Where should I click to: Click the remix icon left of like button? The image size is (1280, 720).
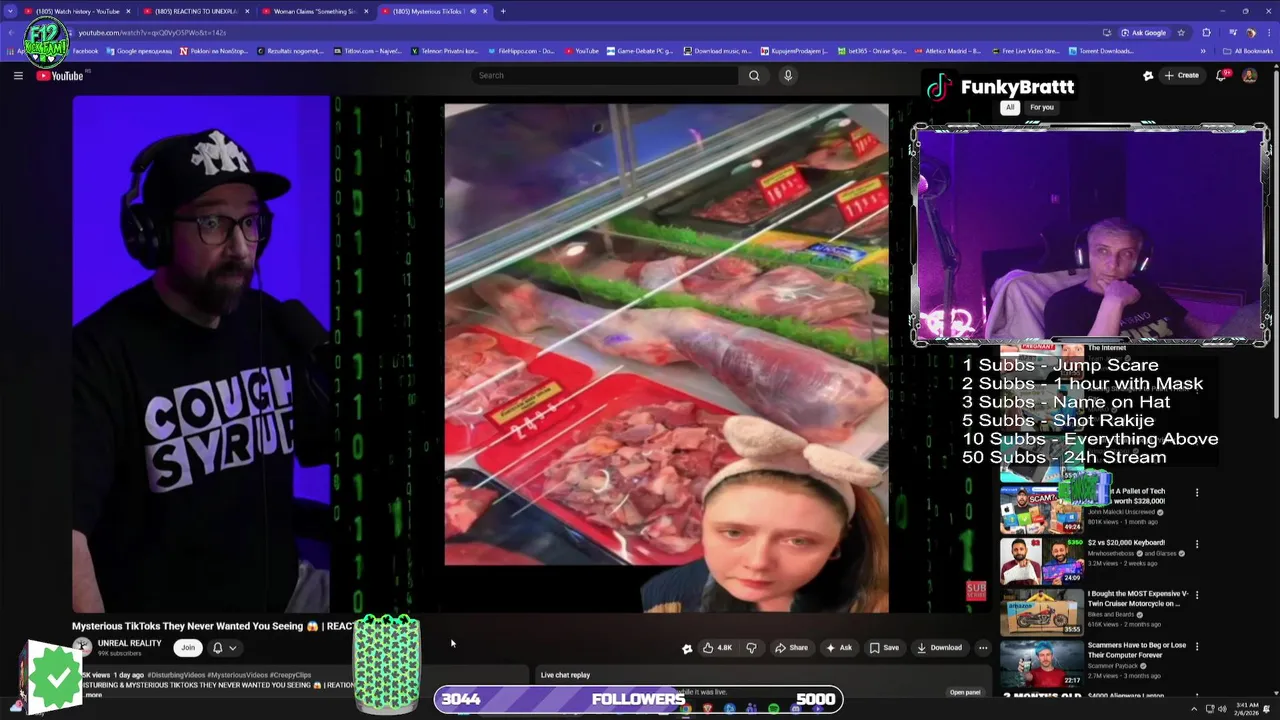(x=687, y=648)
